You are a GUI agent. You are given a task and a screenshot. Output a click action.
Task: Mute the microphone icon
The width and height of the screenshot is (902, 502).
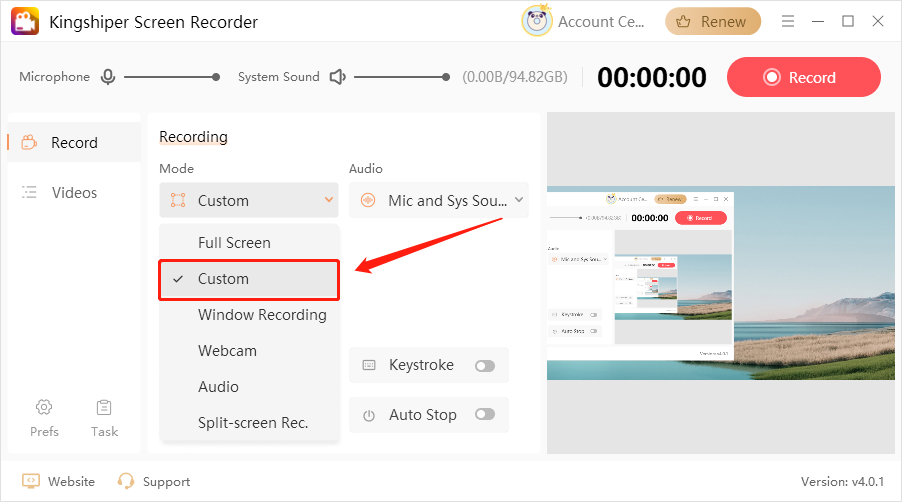pyautogui.click(x=108, y=76)
